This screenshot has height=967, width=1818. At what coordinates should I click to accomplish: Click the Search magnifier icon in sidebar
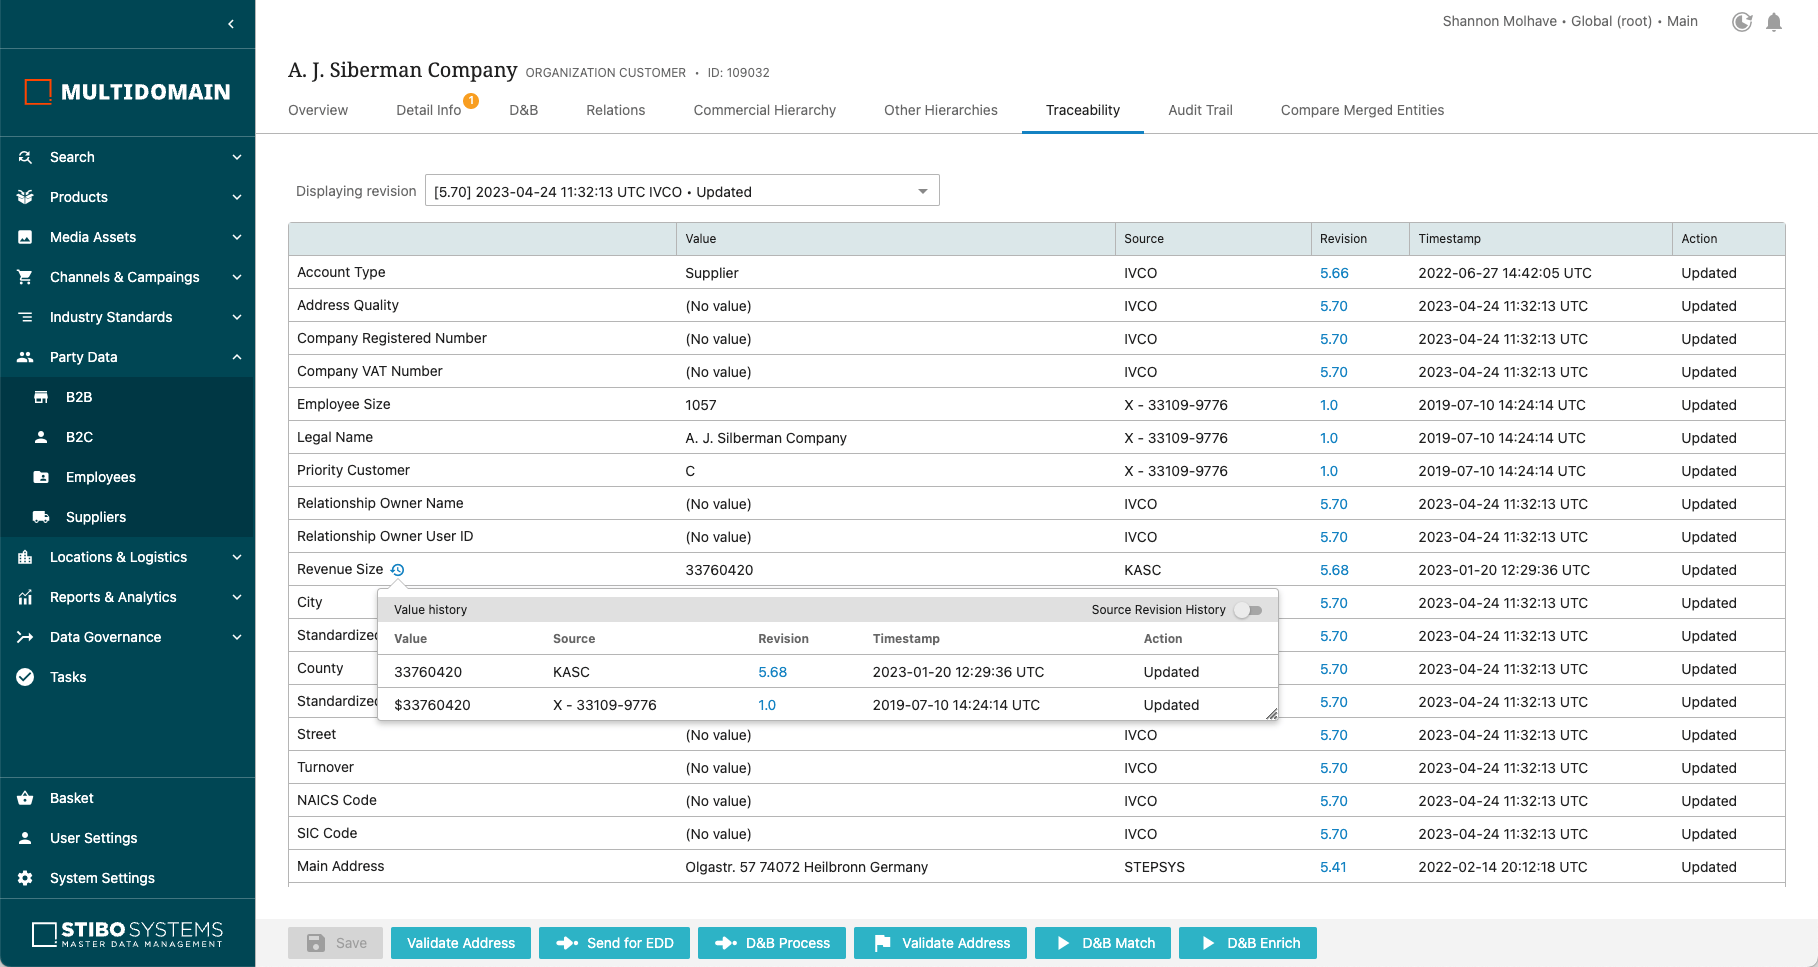26,157
